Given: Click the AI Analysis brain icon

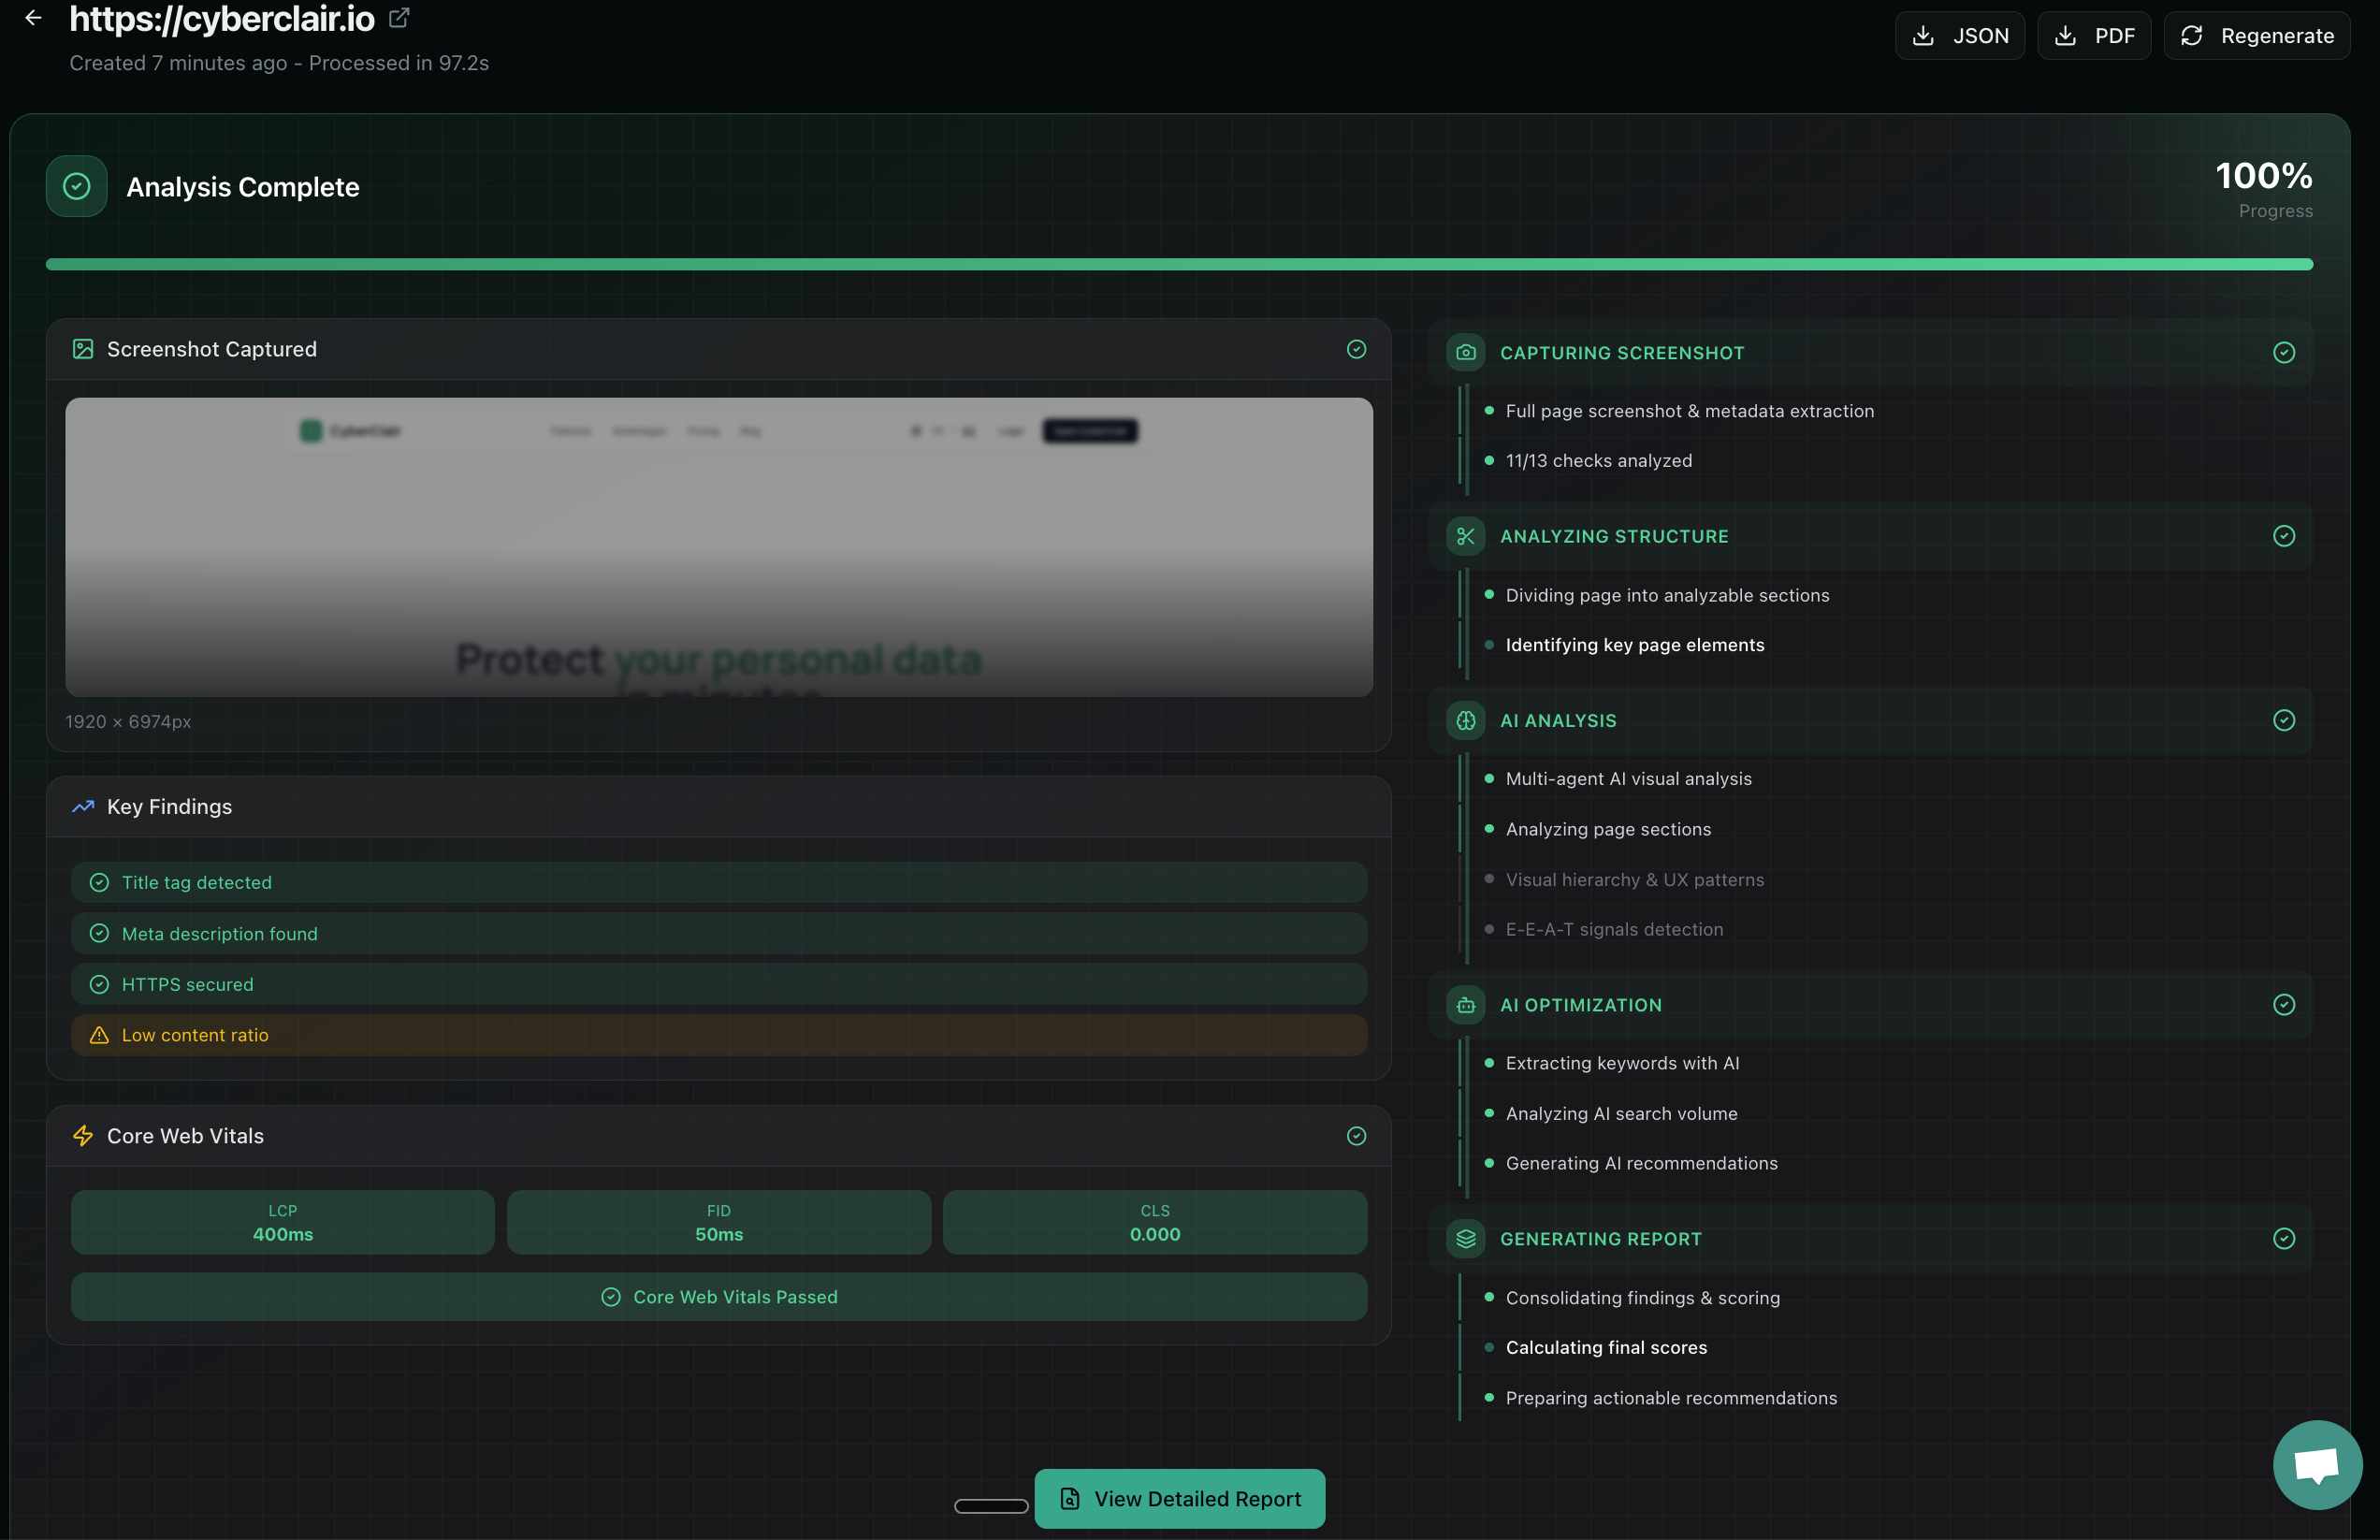Looking at the screenshot, I should tap(1465, 720).
